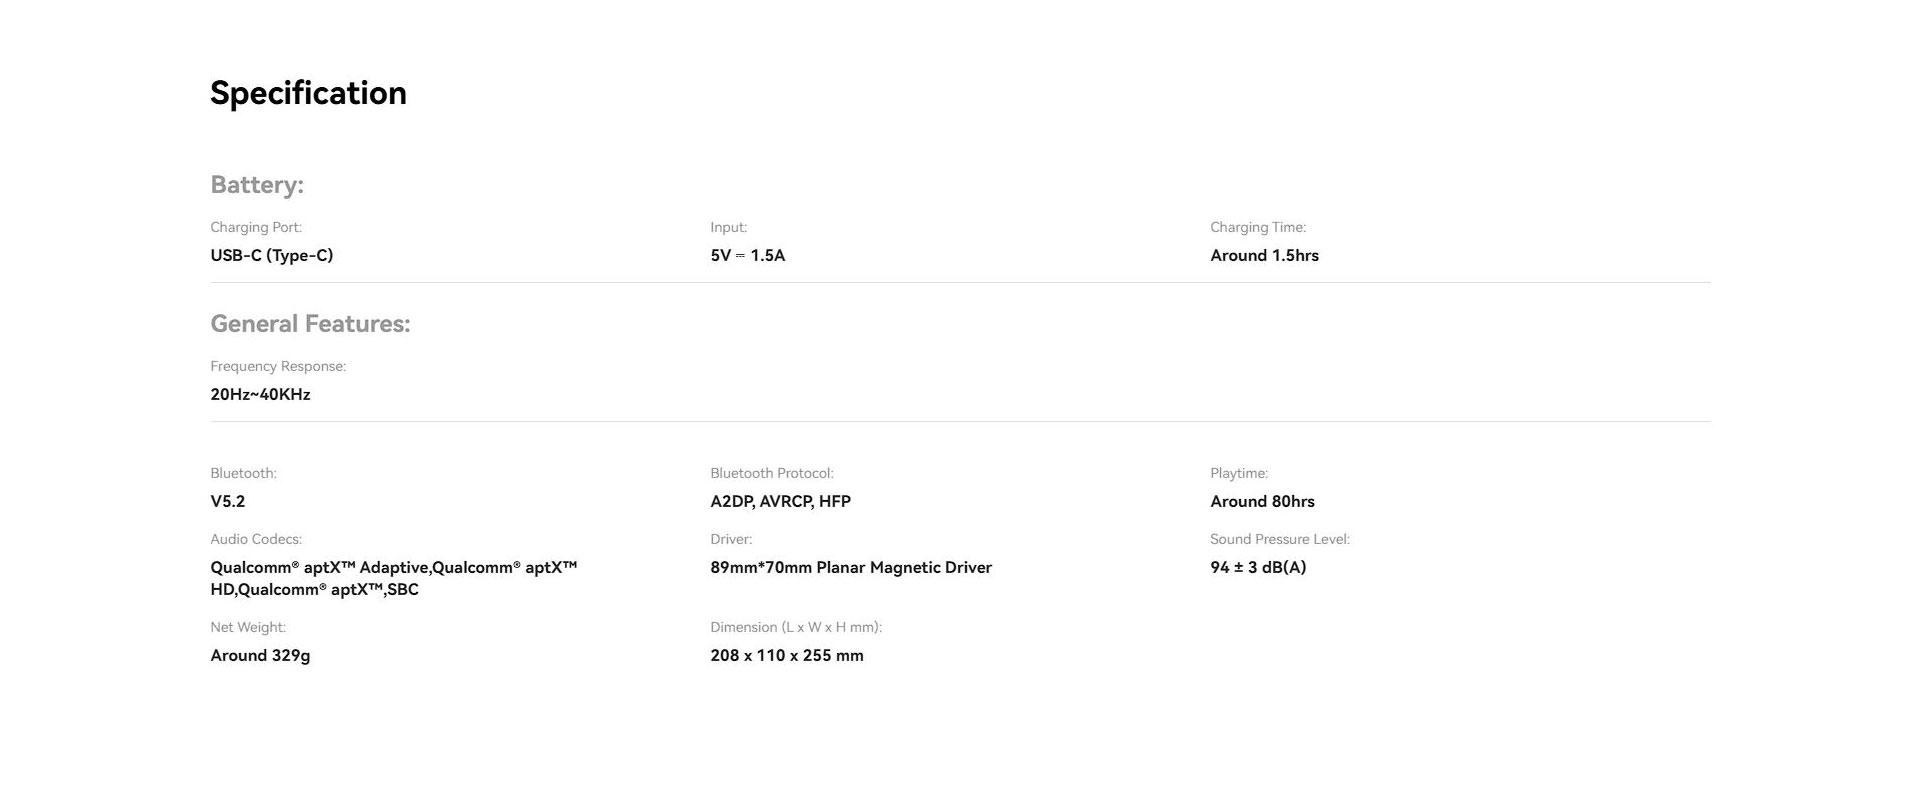Click the Battery section heading
Screen dimensions: 1920x800
coord(257,185)
